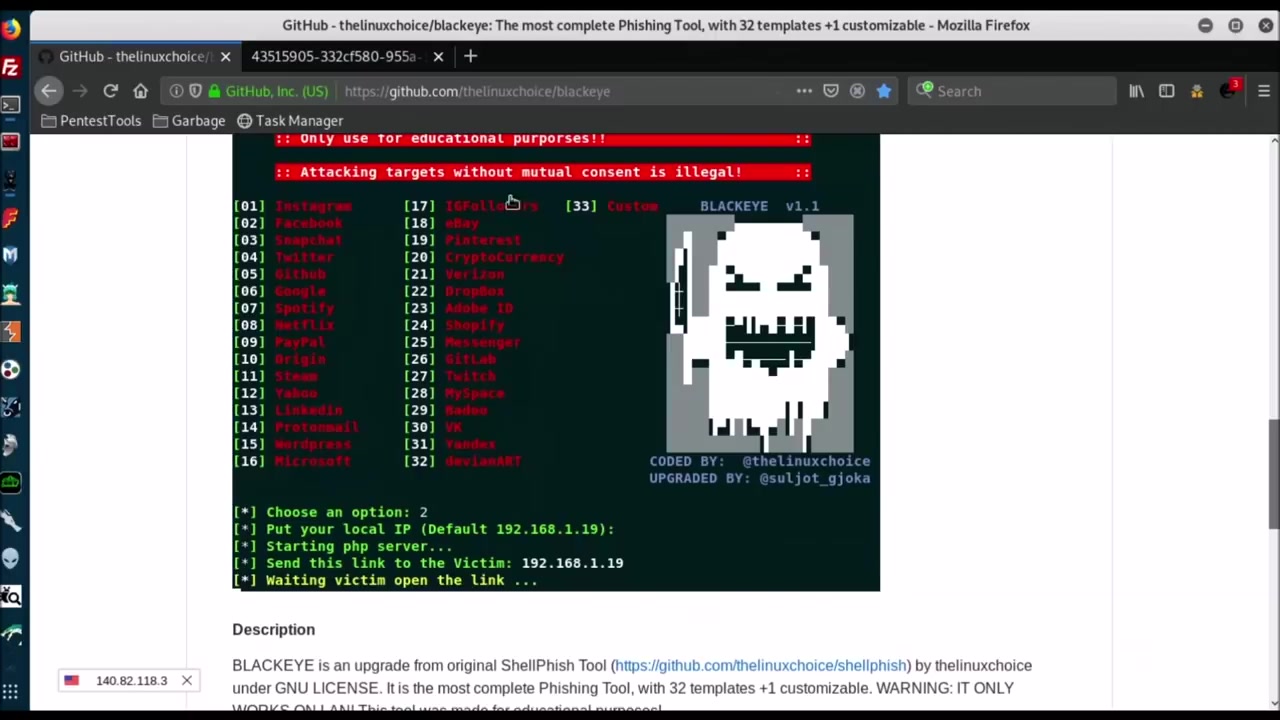Switch to the 43515905-332cf580 tab
Viewport: 1280px width, 720px height.
coord(337,56)
